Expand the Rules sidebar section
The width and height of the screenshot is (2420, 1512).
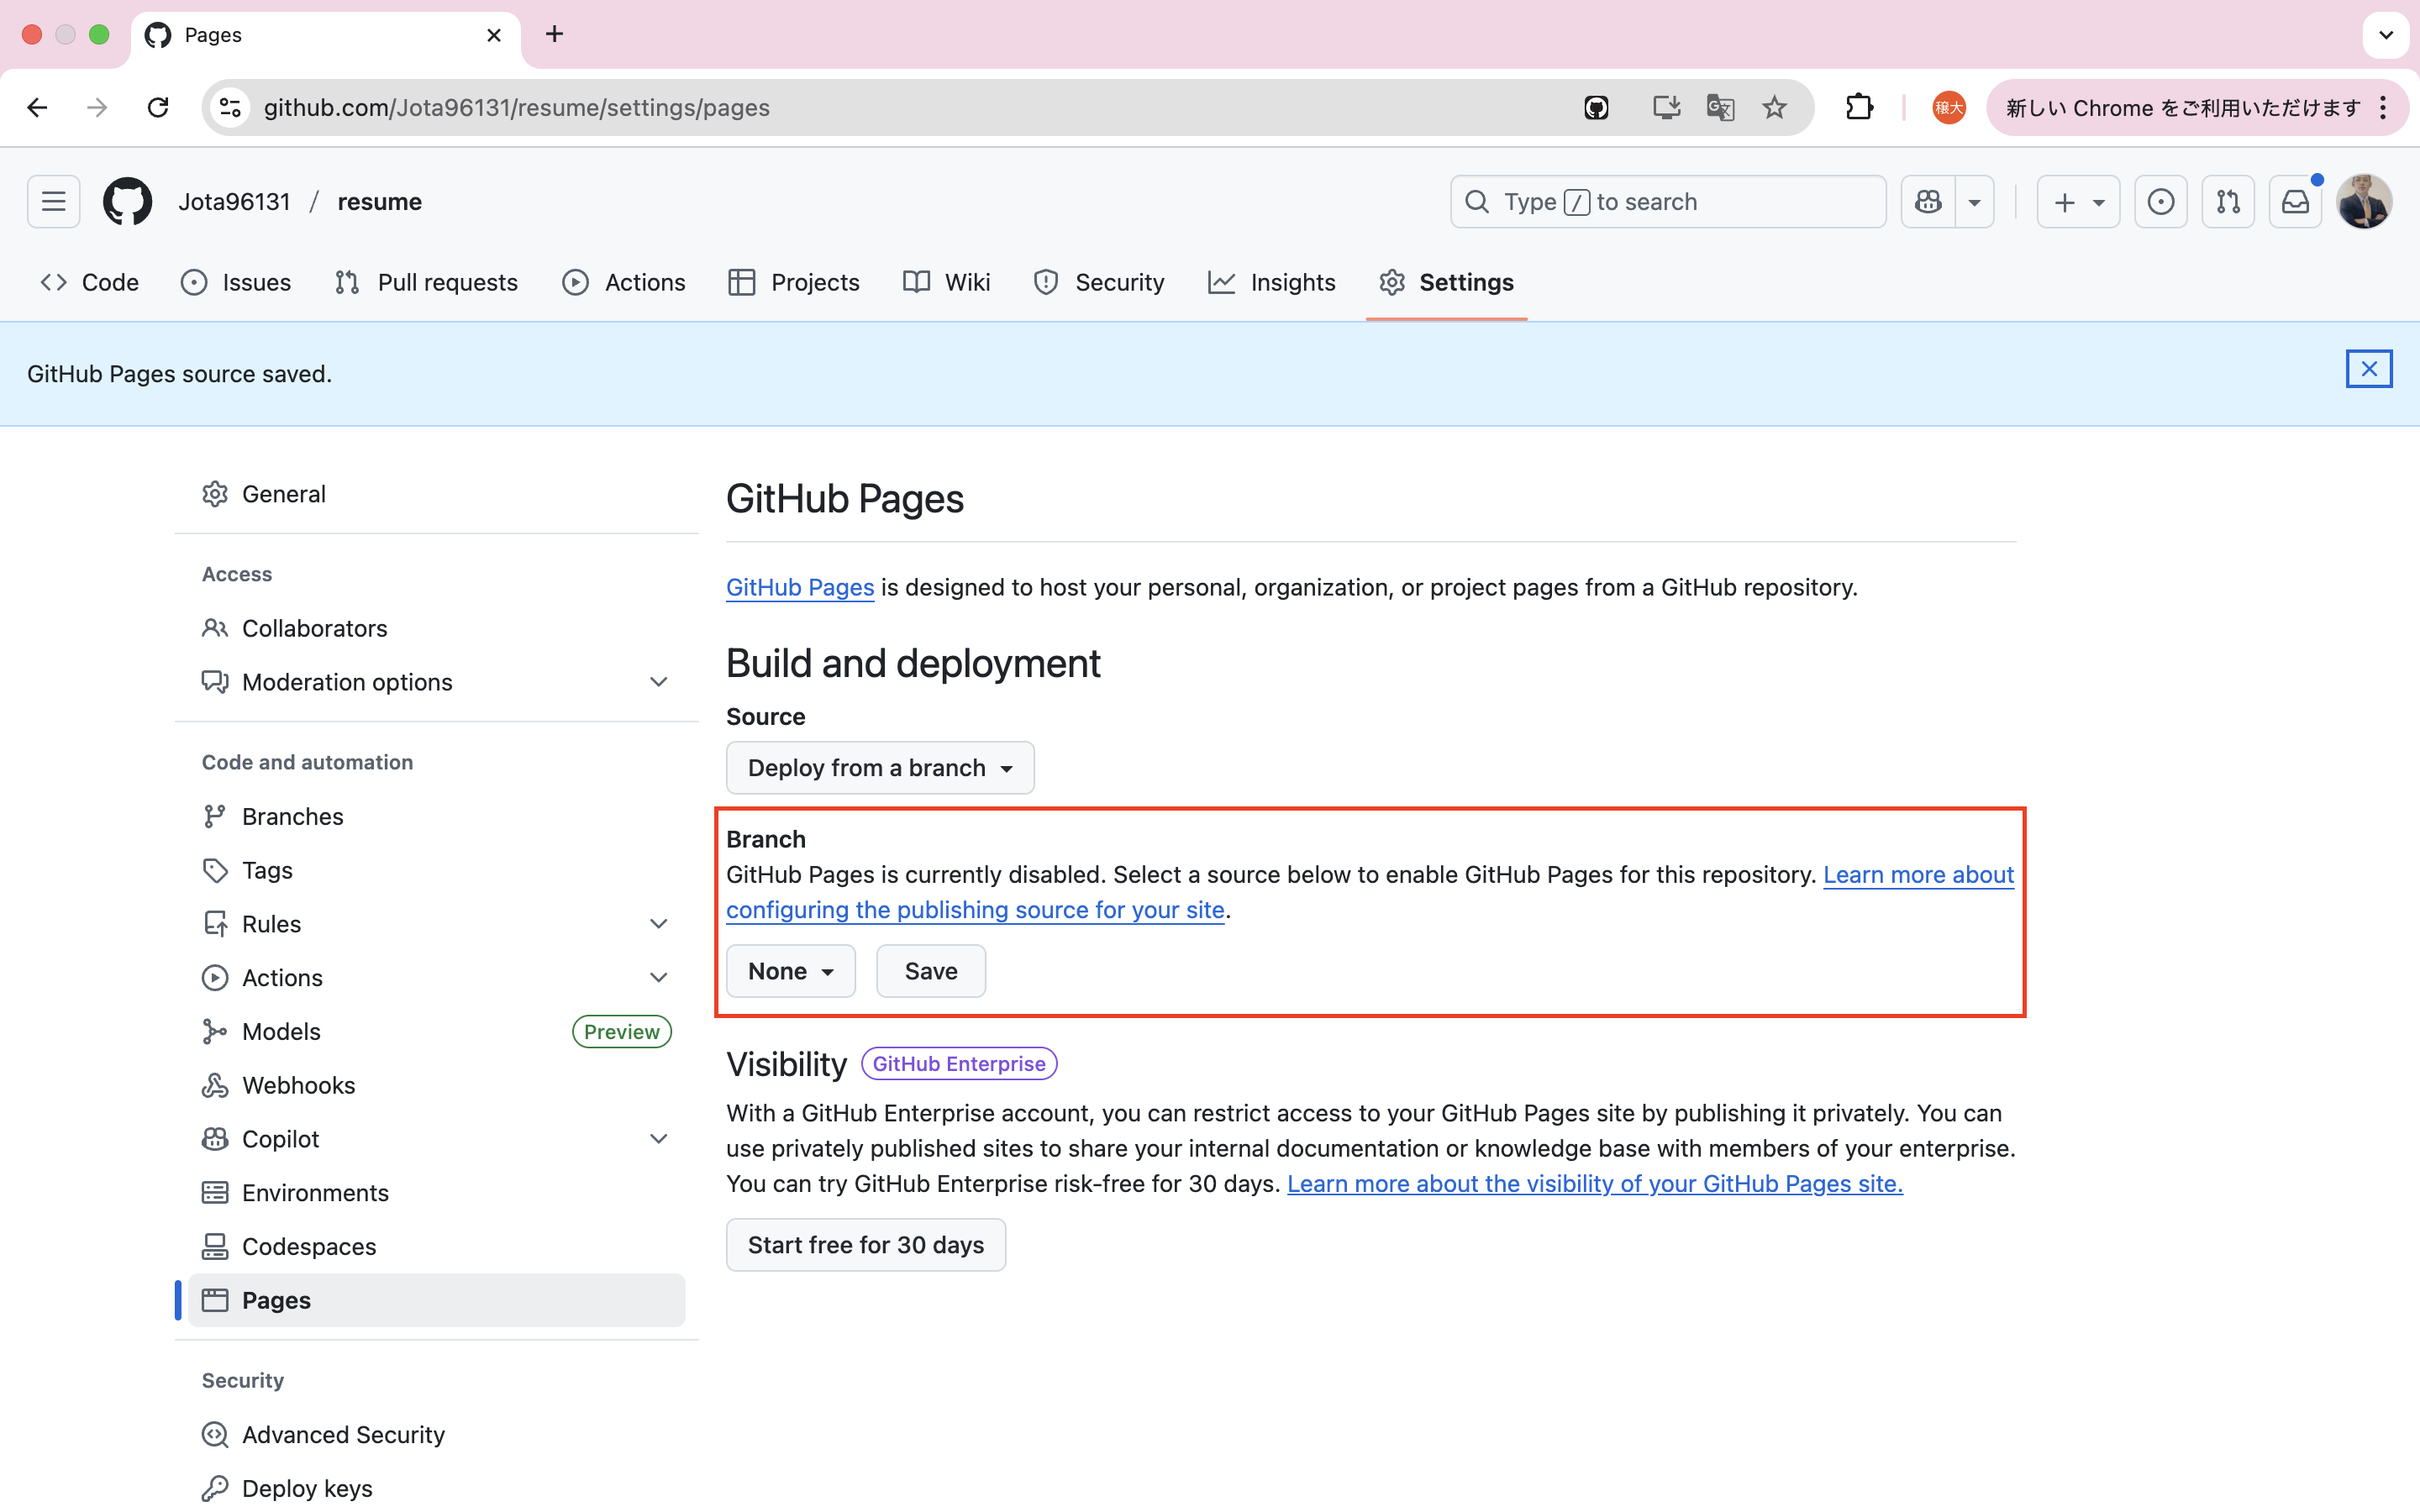tap(658, 924)
